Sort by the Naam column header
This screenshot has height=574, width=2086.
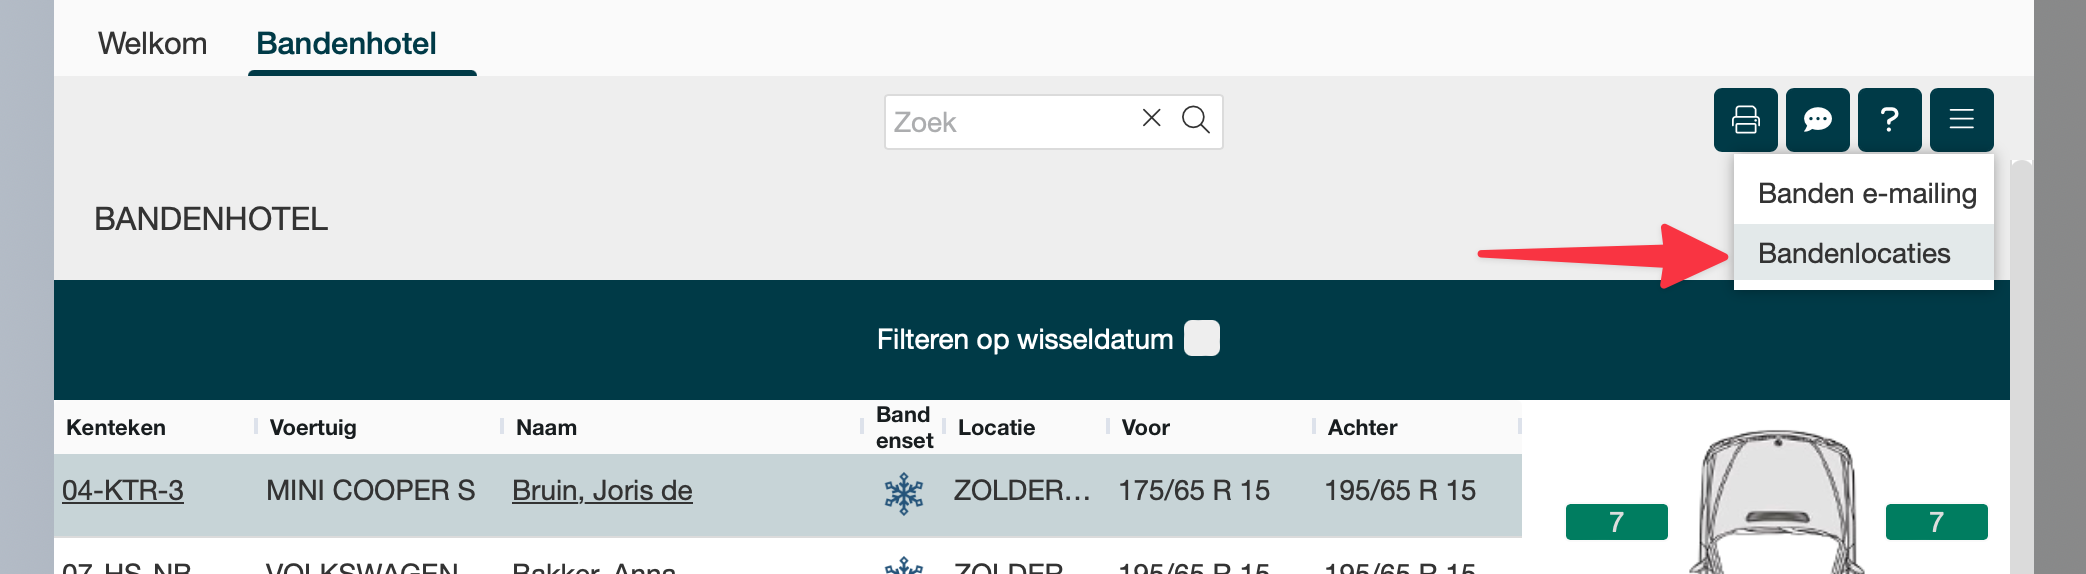tap(546, 428)
